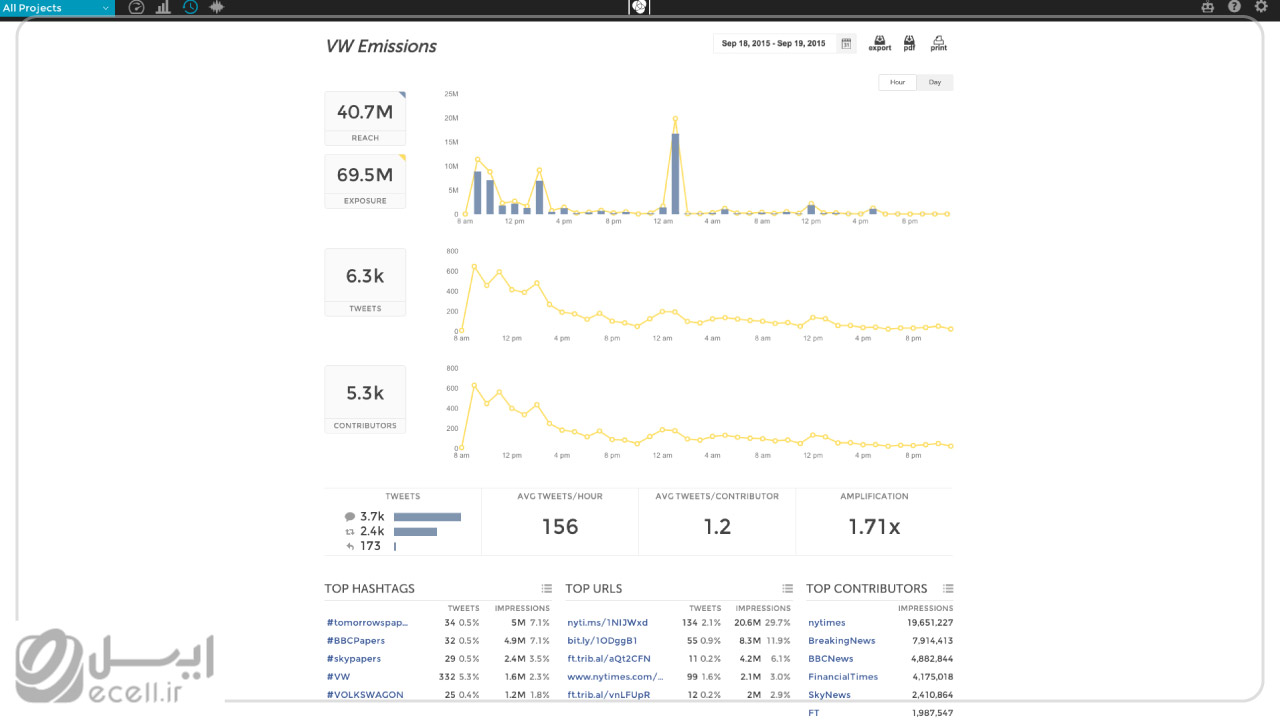Open the bit.ly/1ODggB1 URL
Image resolution: width=1280 pixels, height=720 pixels.
(x=602, y=641)
